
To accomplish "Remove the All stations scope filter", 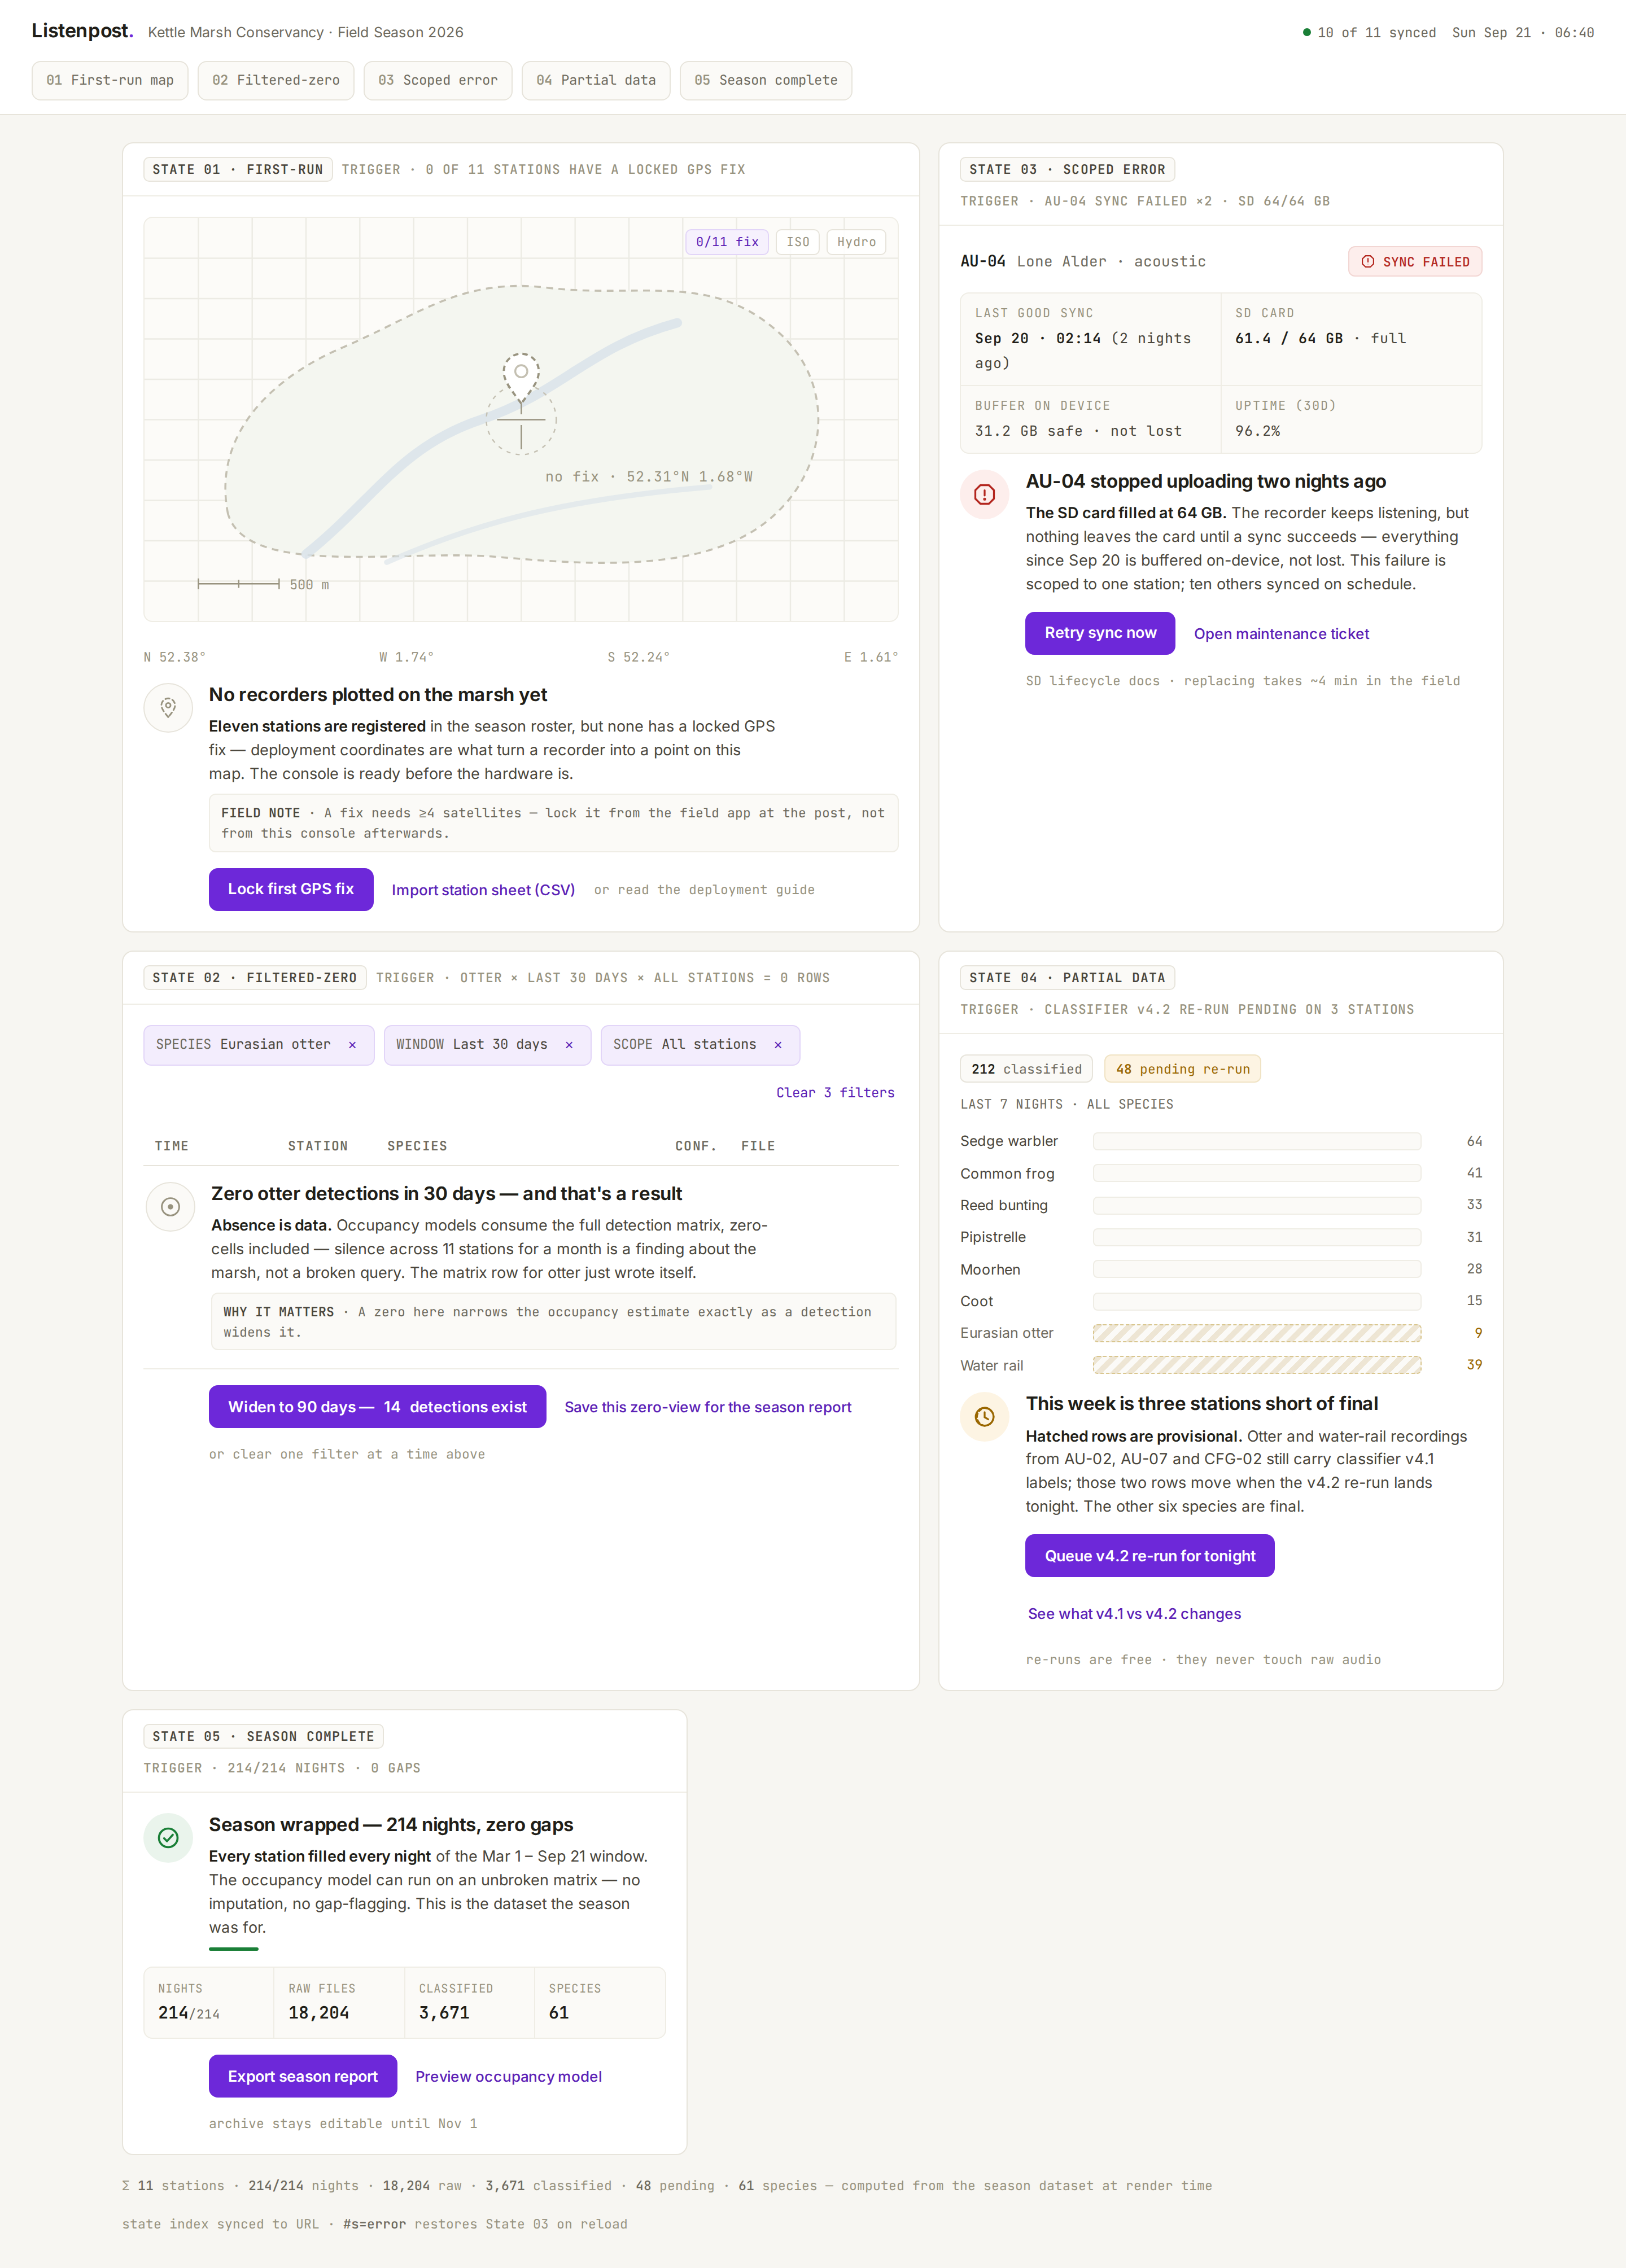I will [778, 1044].
